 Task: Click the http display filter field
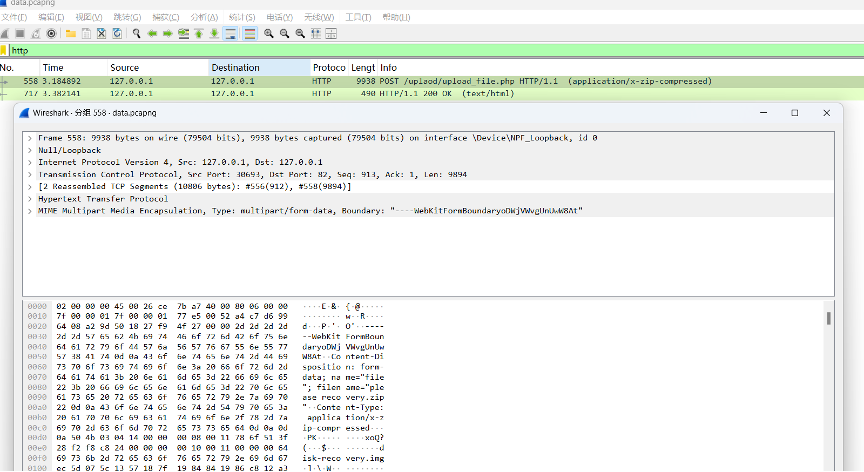[x=435, y=51]
